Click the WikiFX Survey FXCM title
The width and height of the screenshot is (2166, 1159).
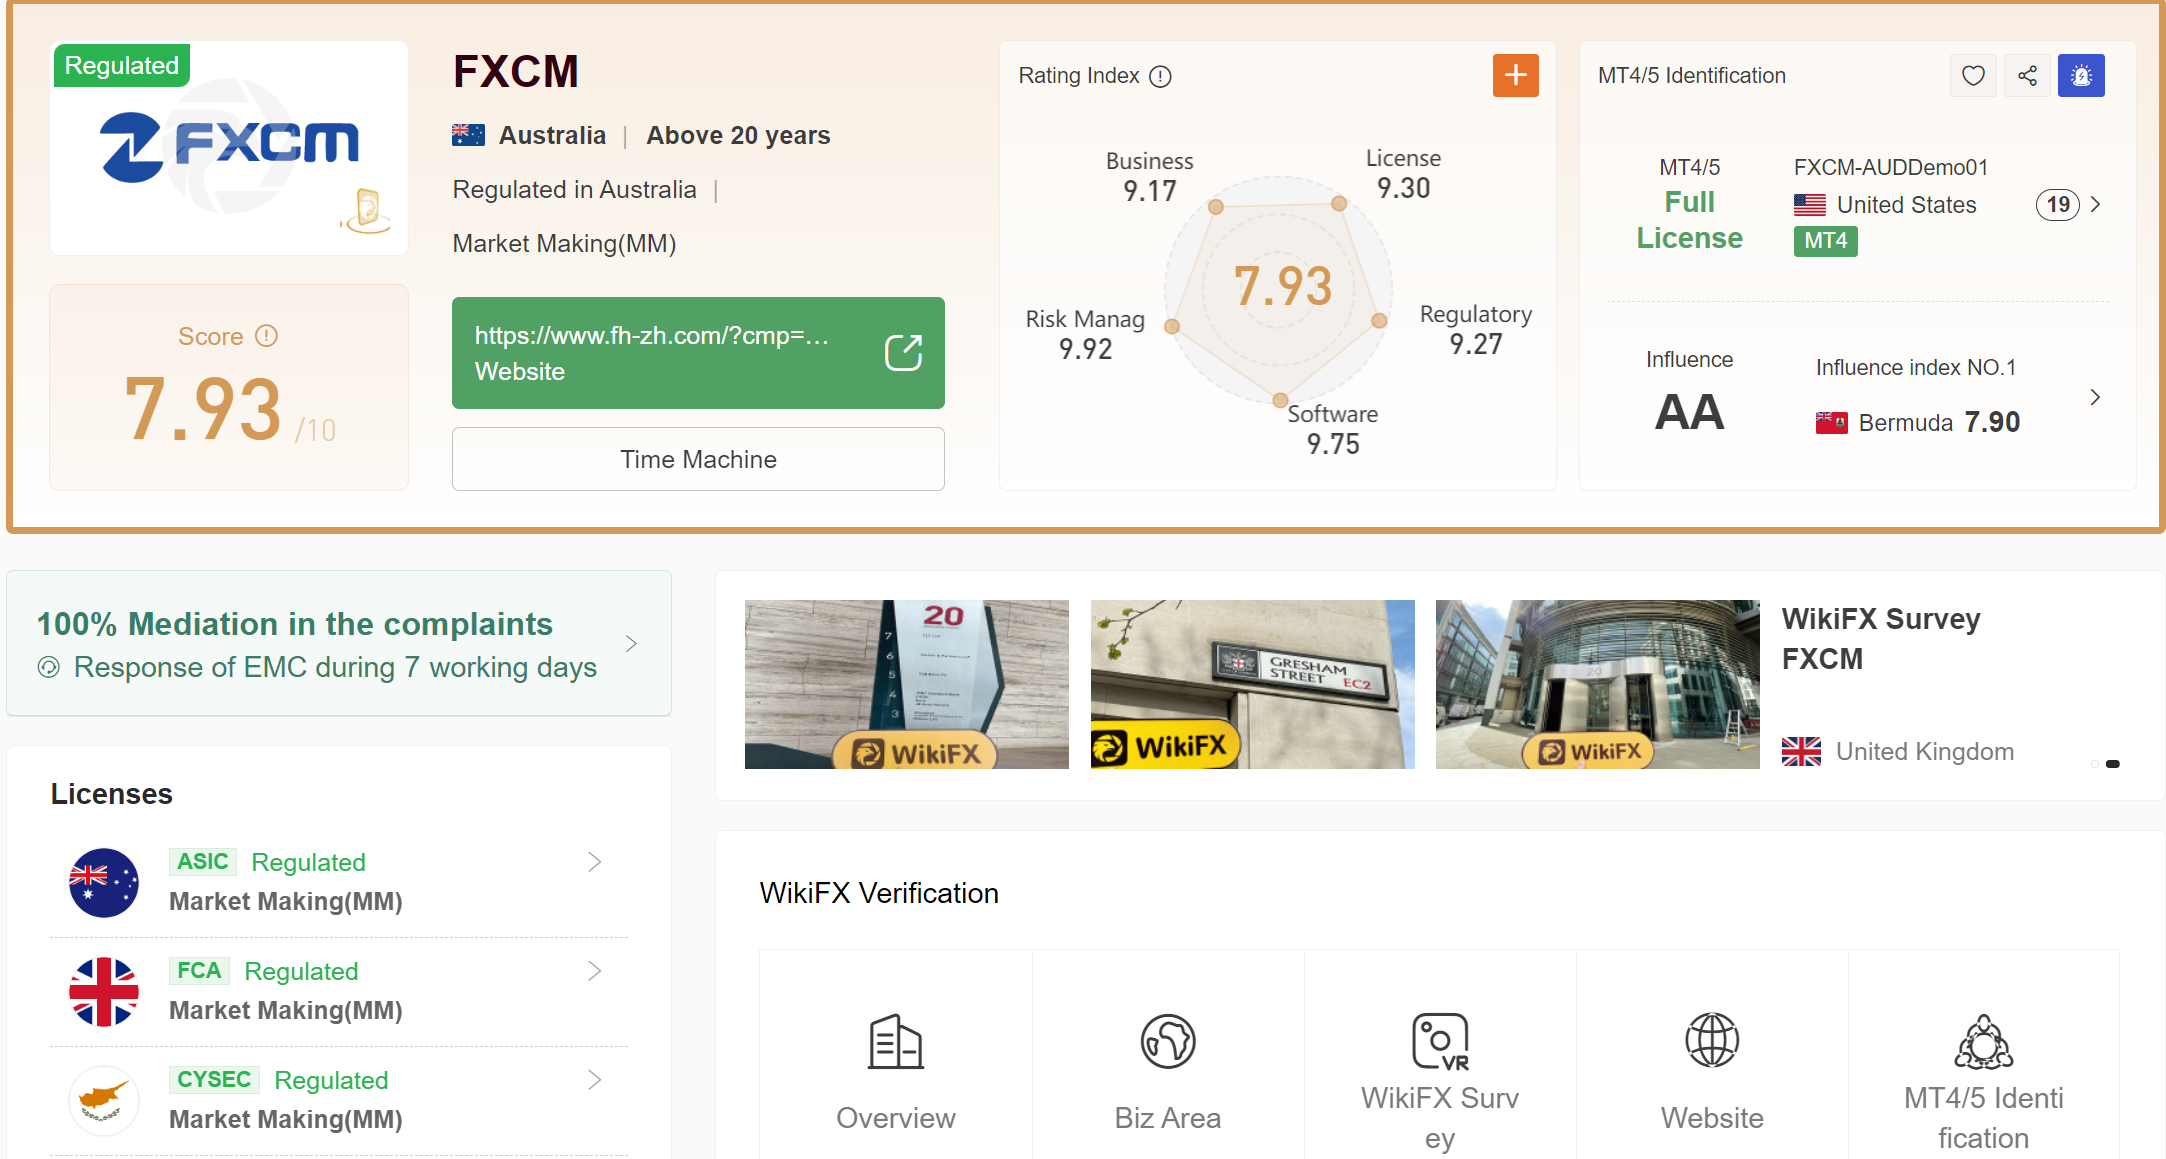click(x=1881, y=639)
